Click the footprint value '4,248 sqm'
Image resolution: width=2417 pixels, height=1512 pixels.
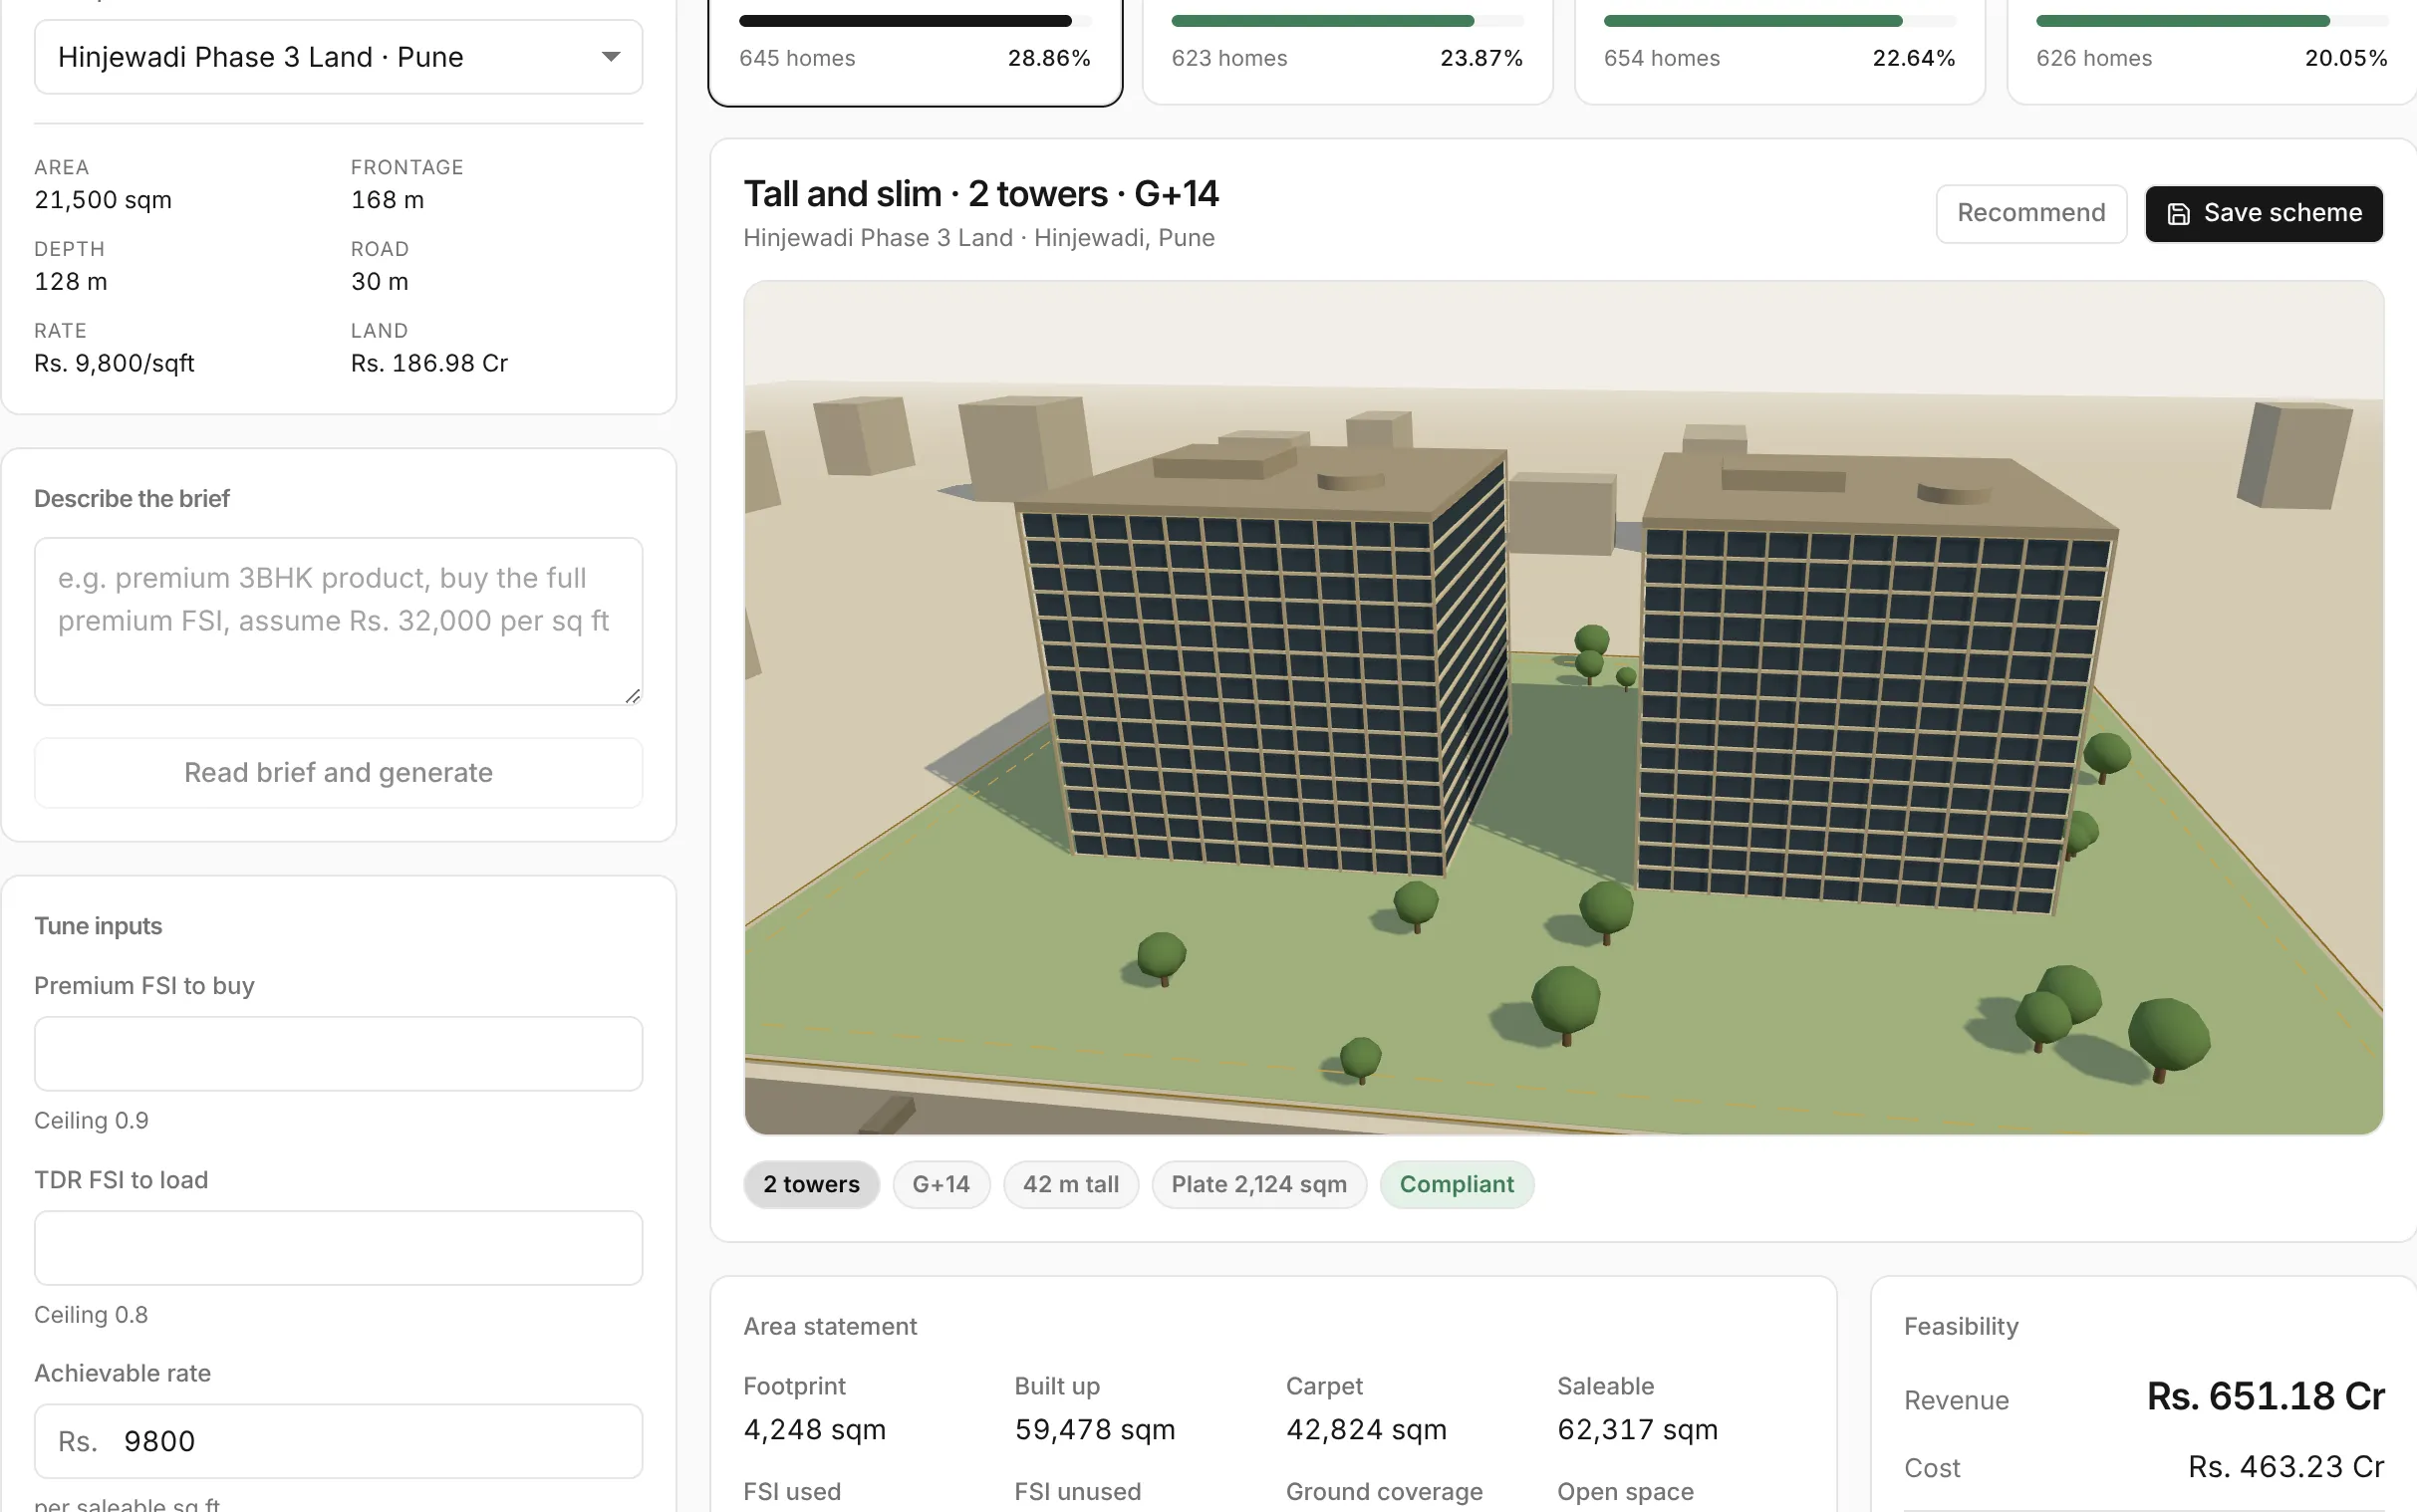pos(815,1430)
